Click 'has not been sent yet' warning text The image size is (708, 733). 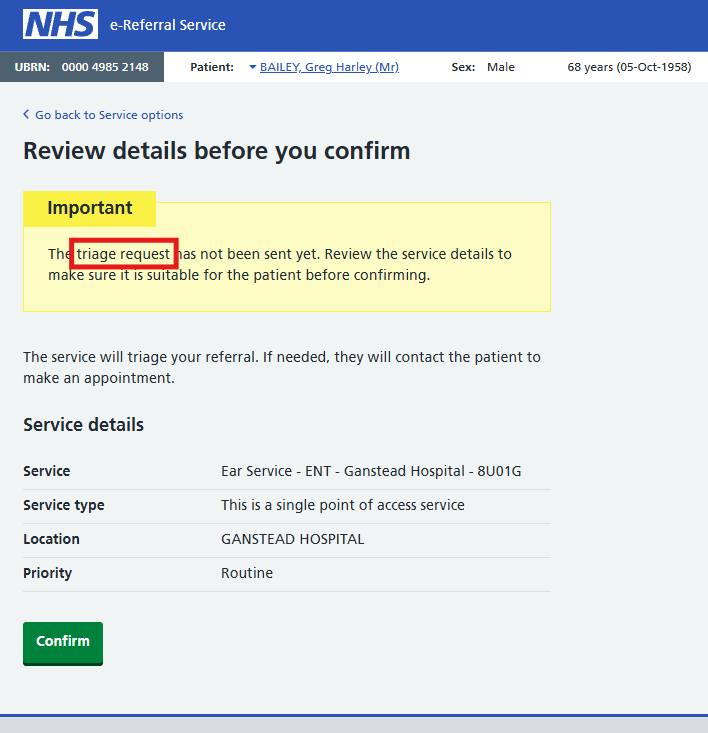point(249,254)
